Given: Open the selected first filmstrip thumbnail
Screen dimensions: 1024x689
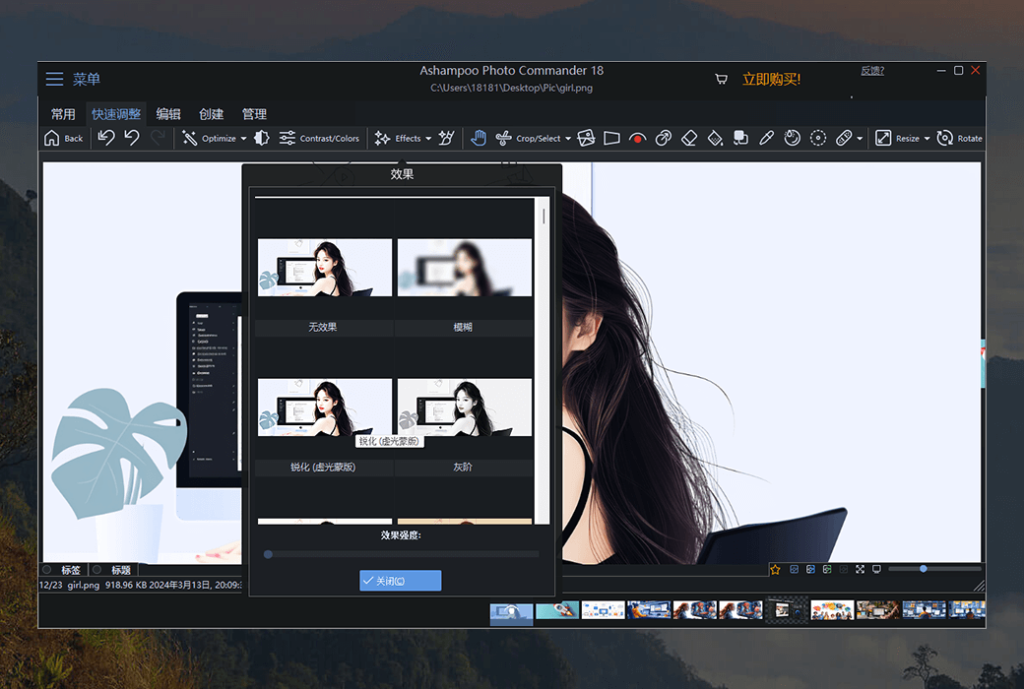Looking at the screenshot, I should pos(511,613).
